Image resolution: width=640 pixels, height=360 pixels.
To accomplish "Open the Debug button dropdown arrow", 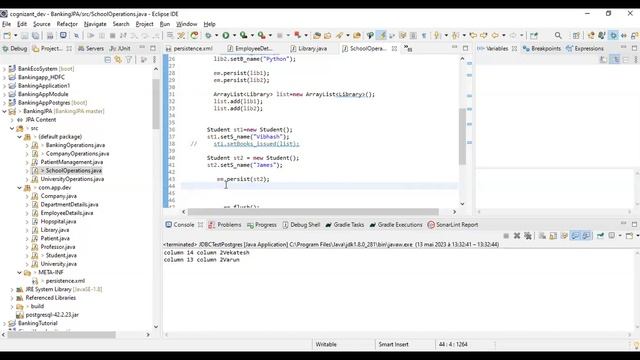I will pyautogui.click(x=216, y=36).
